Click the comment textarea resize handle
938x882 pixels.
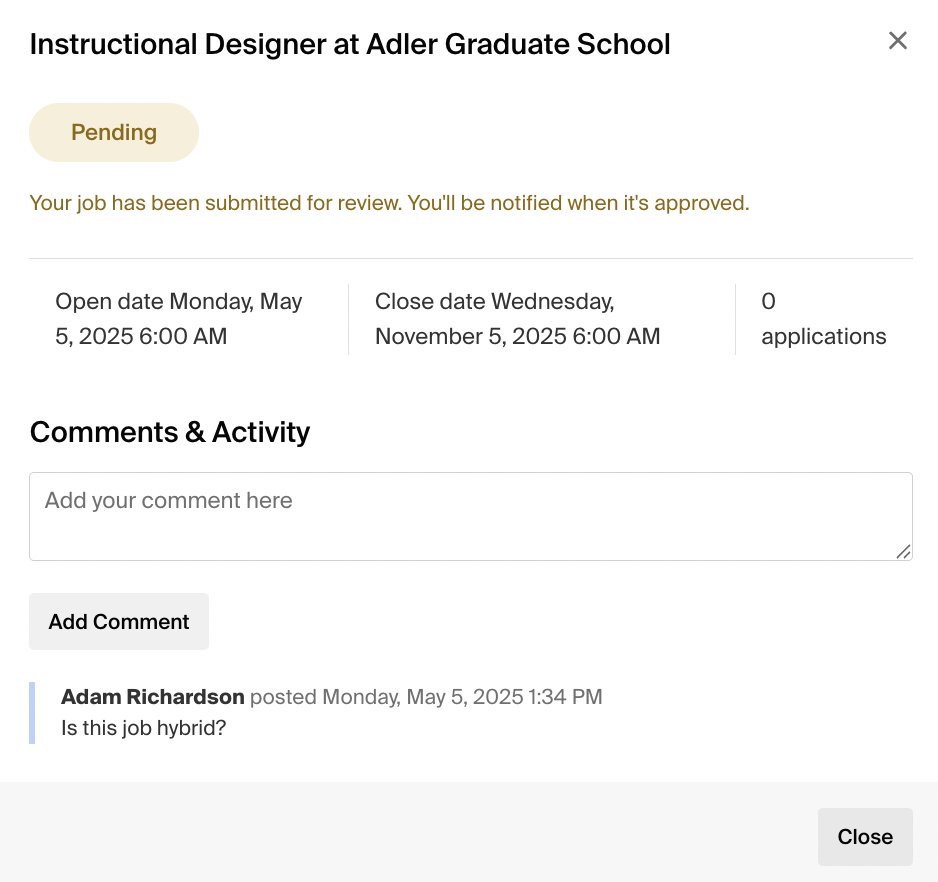[903, 552]
